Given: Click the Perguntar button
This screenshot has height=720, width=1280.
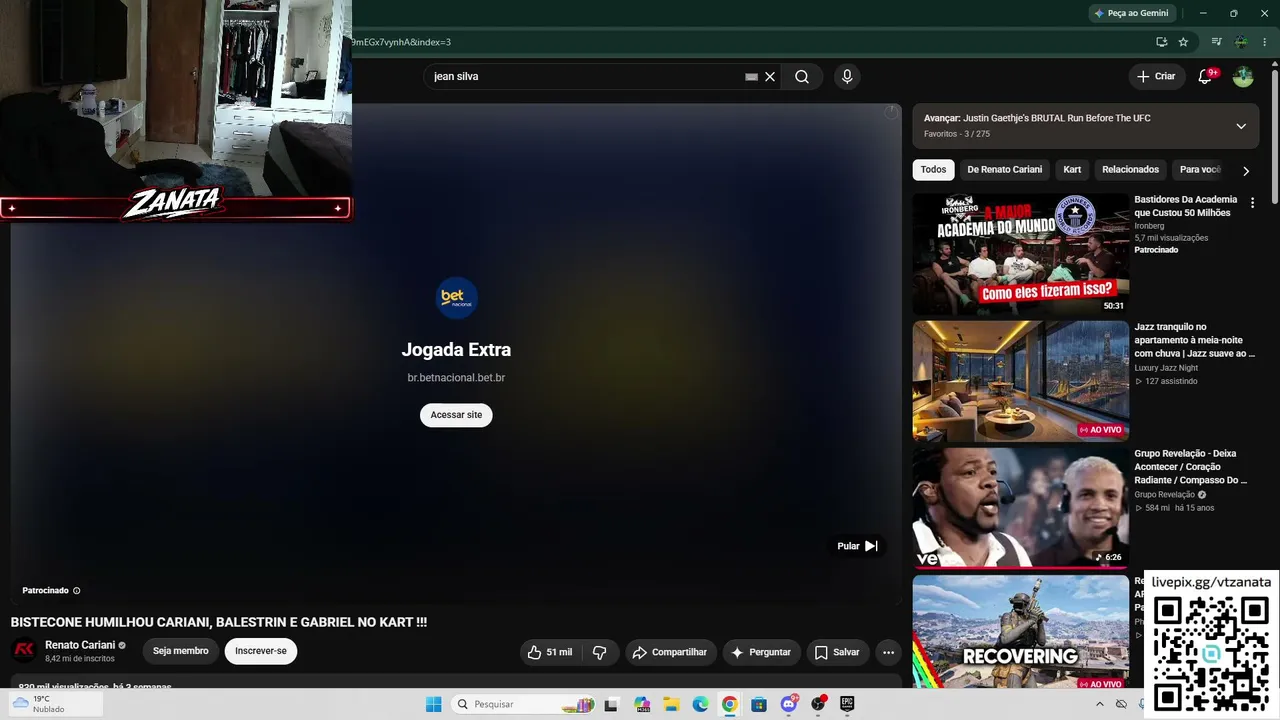Looking at the screenshot, I should pyautogui.click(x=761, y=652).
